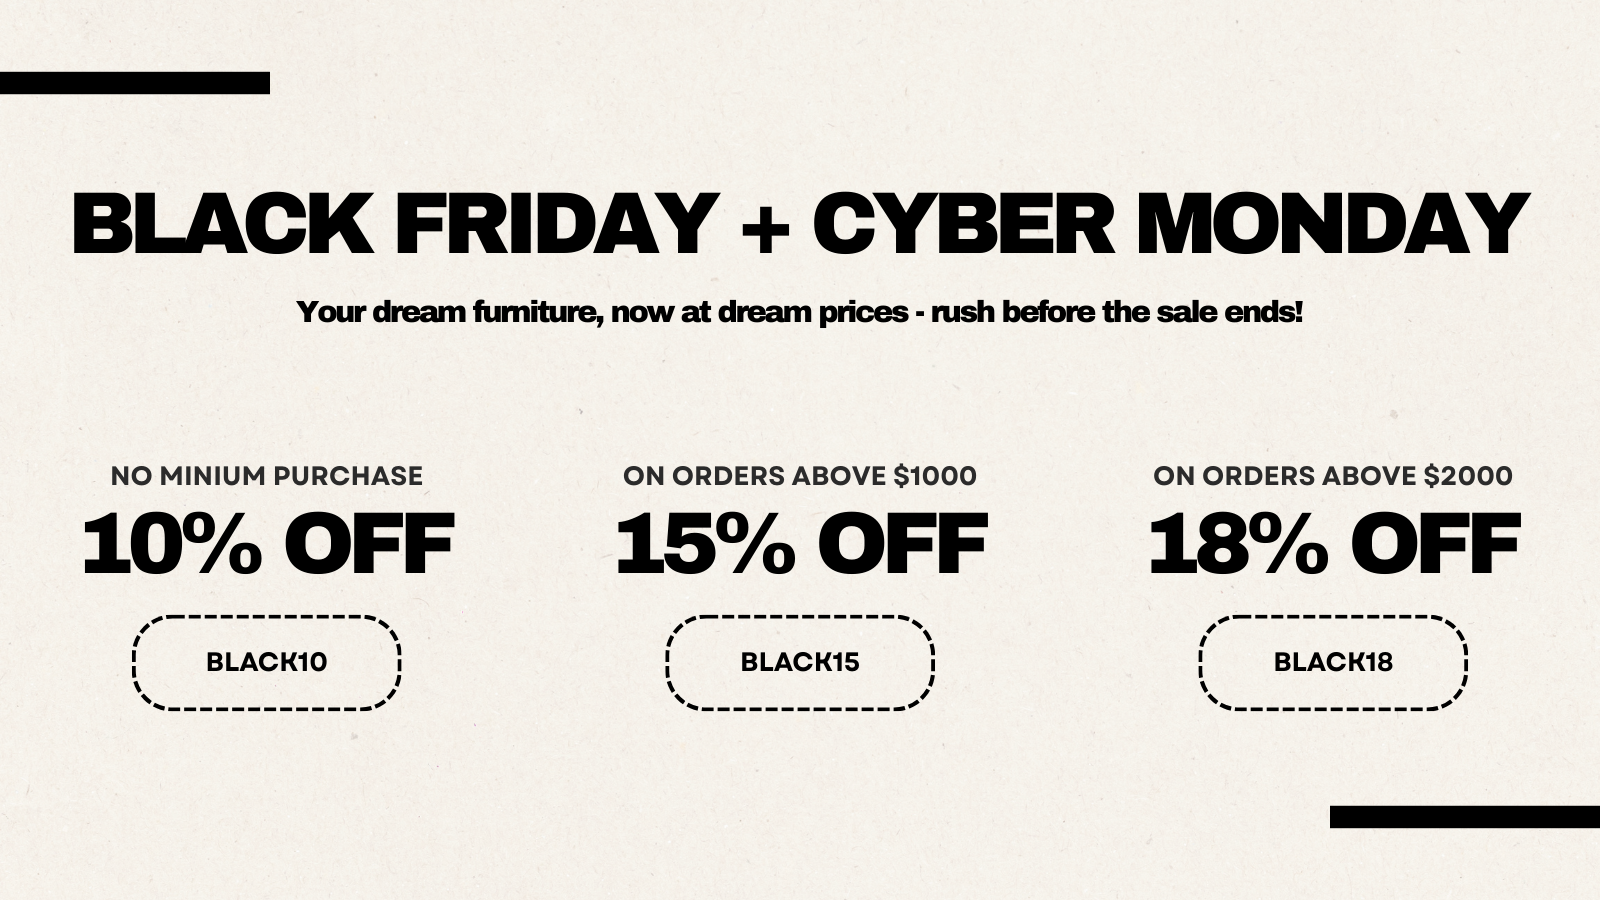Screen dimensions: 1600x900
Task: Click the $2000 amount in the order condition
Action: [1468, 476]
